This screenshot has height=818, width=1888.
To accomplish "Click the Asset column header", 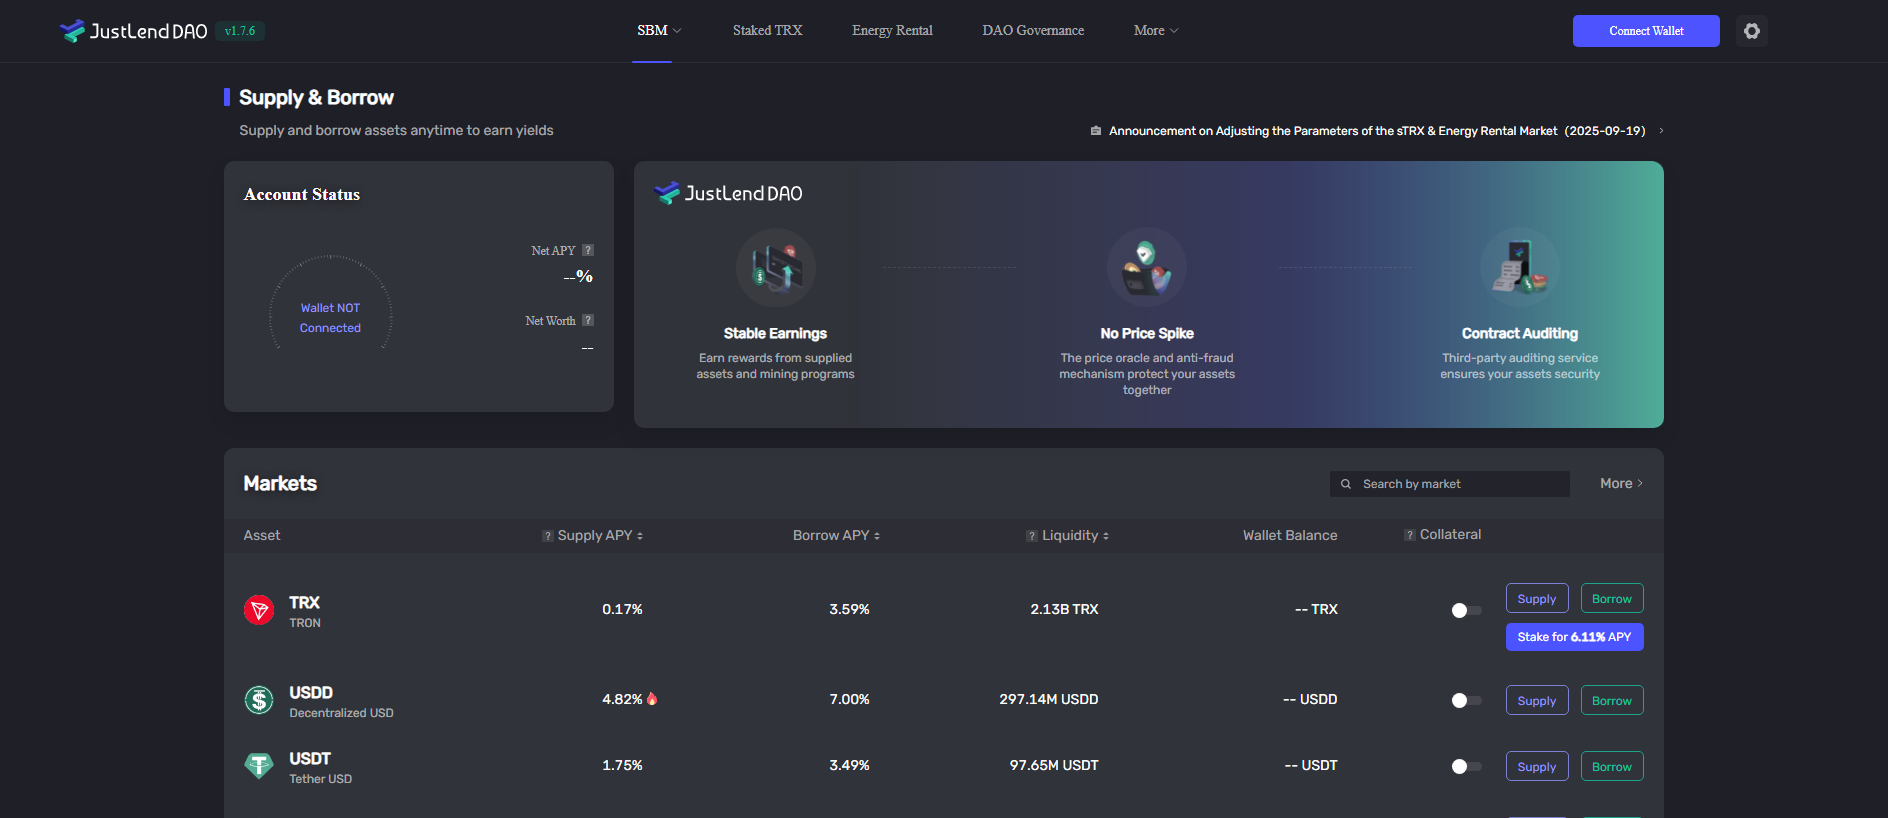I will click(262, 536).
